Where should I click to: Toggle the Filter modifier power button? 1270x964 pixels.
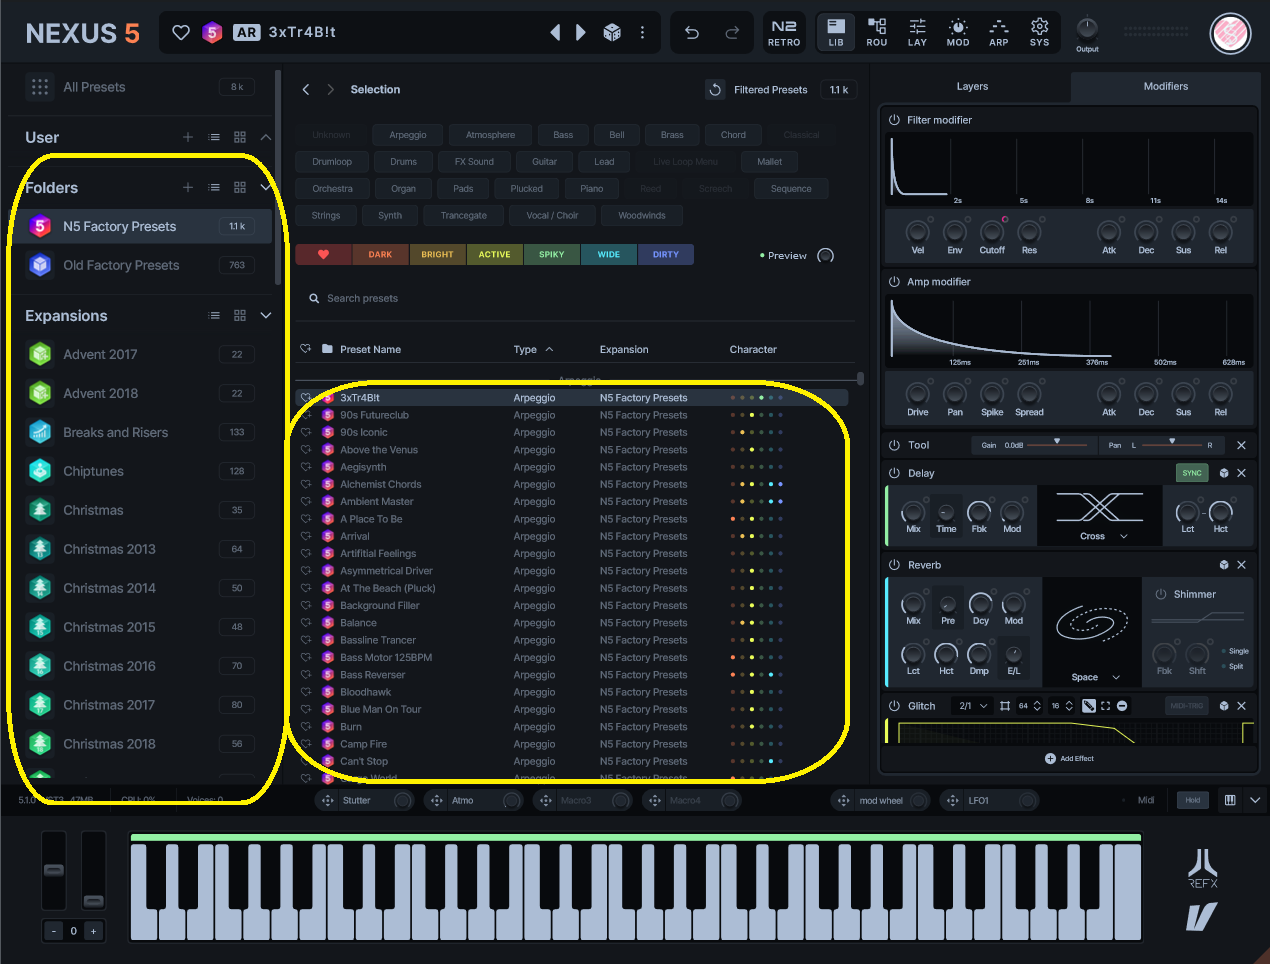point(894,120)
